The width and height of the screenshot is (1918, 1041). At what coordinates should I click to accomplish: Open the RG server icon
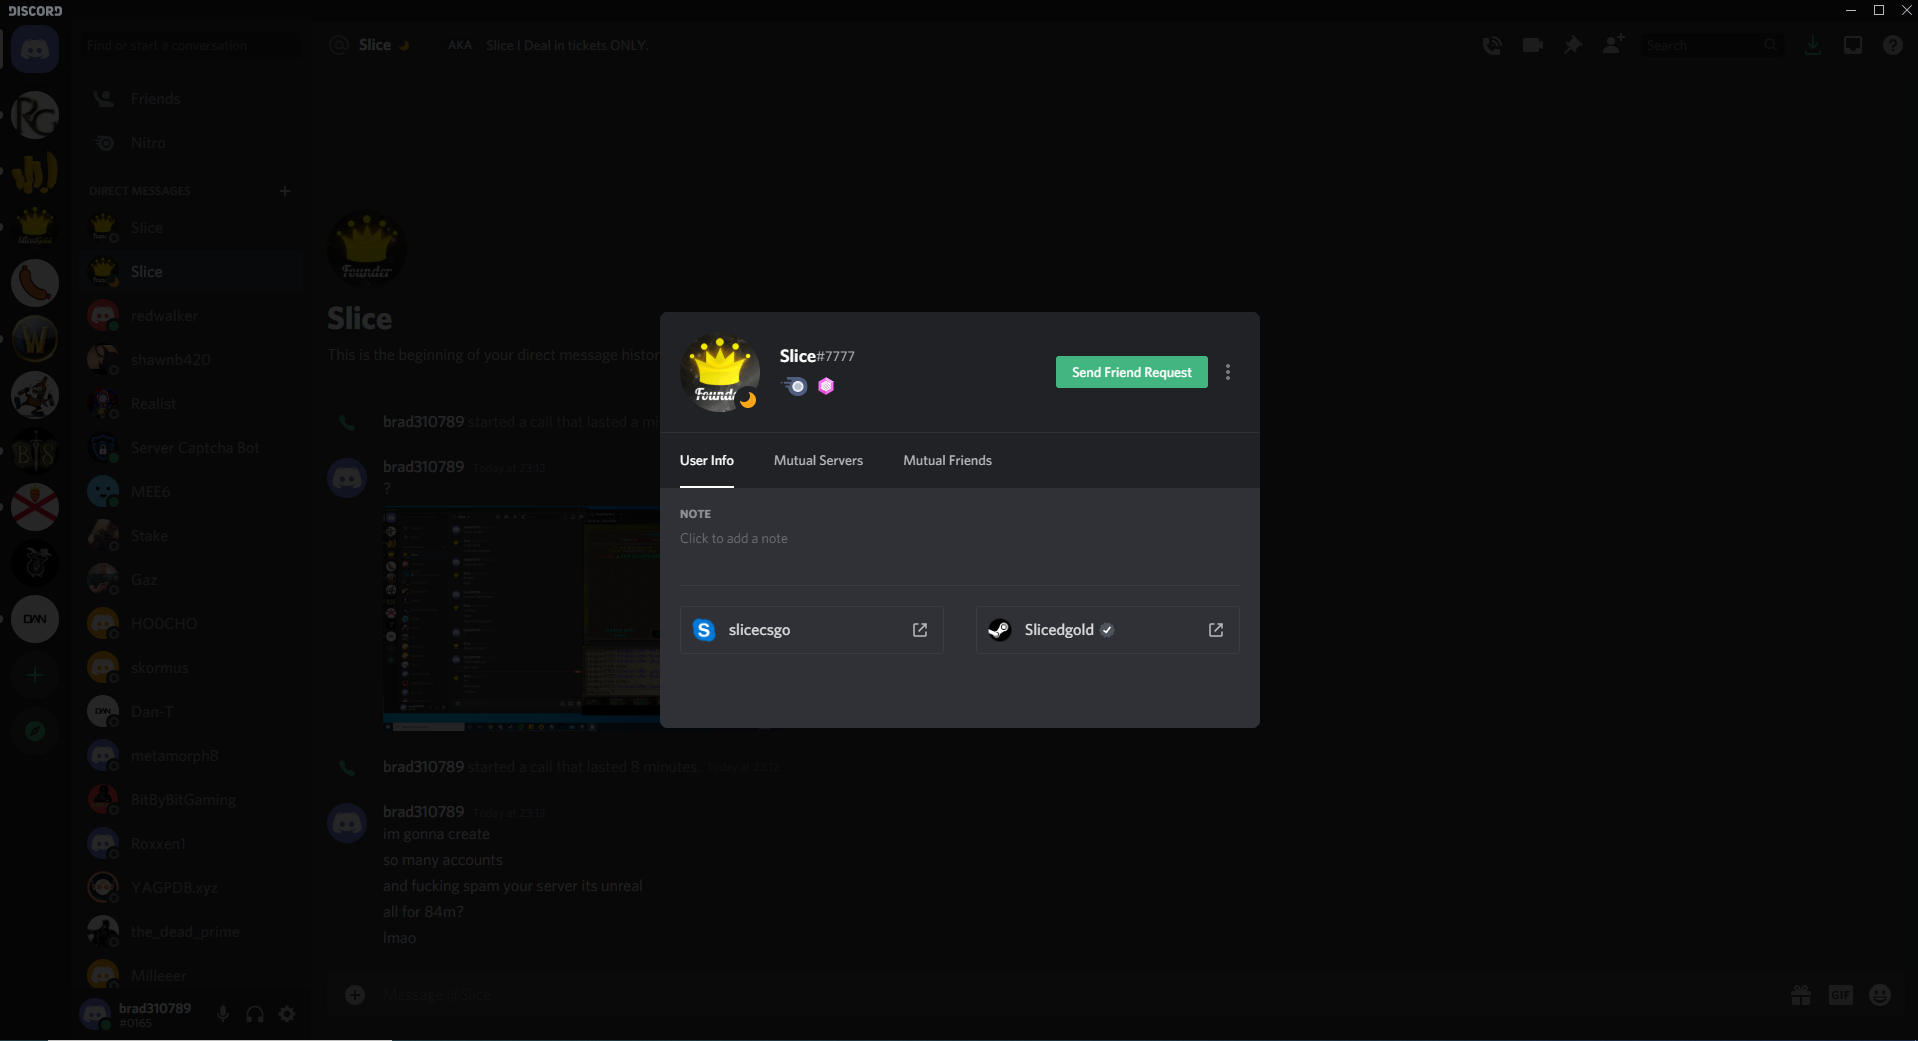click(35, 115)
